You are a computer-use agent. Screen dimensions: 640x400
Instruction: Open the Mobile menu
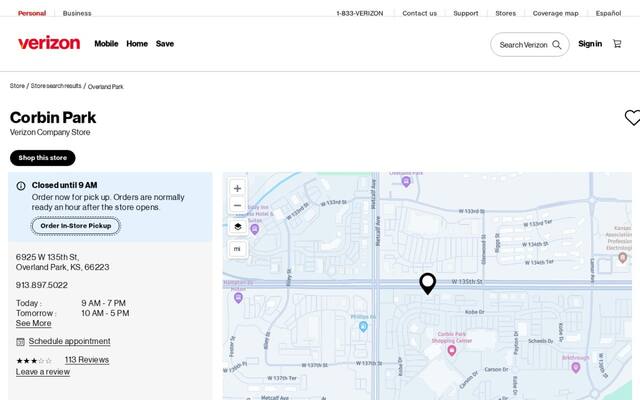point(106,44)
